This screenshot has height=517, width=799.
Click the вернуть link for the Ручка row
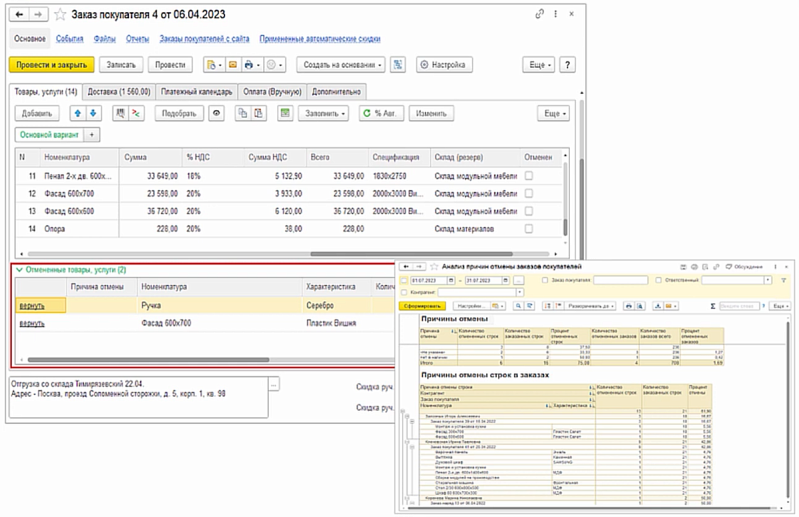[x=32, y=306]
